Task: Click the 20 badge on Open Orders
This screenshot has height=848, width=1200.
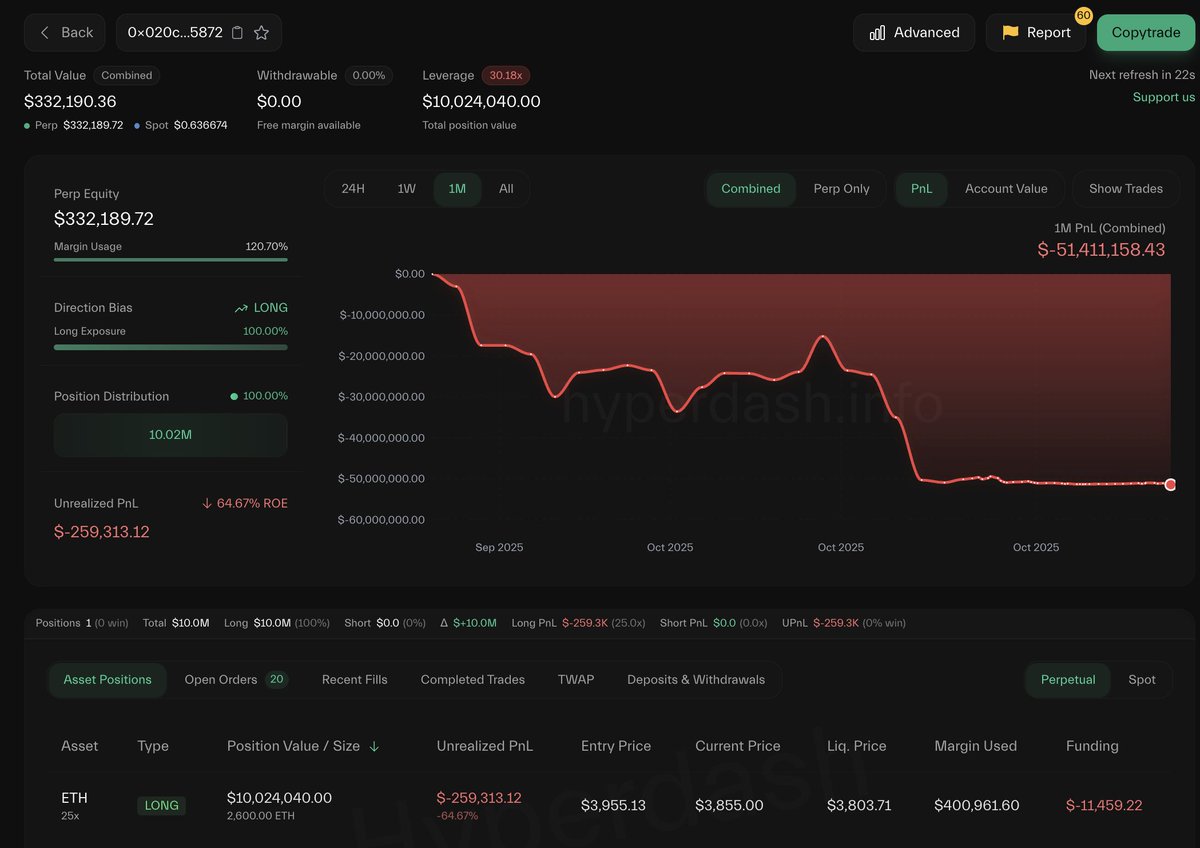Action: click(x=277, y=679)
